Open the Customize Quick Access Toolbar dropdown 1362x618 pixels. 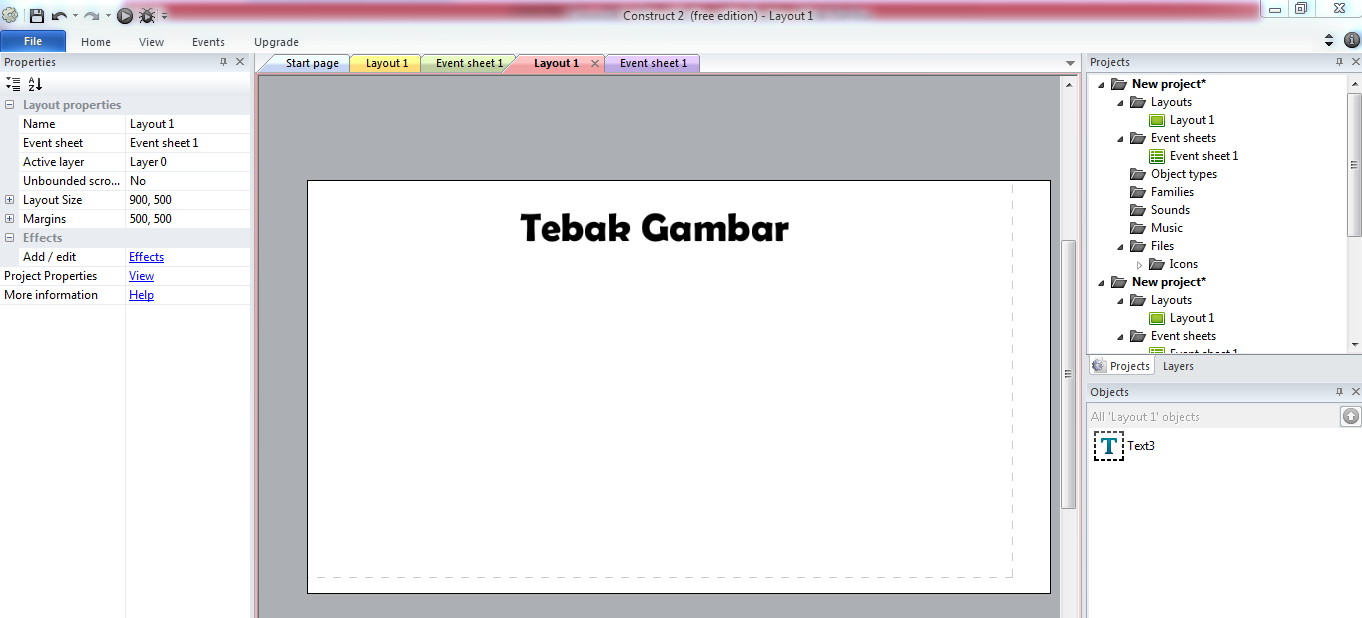[x=164, y=16]
